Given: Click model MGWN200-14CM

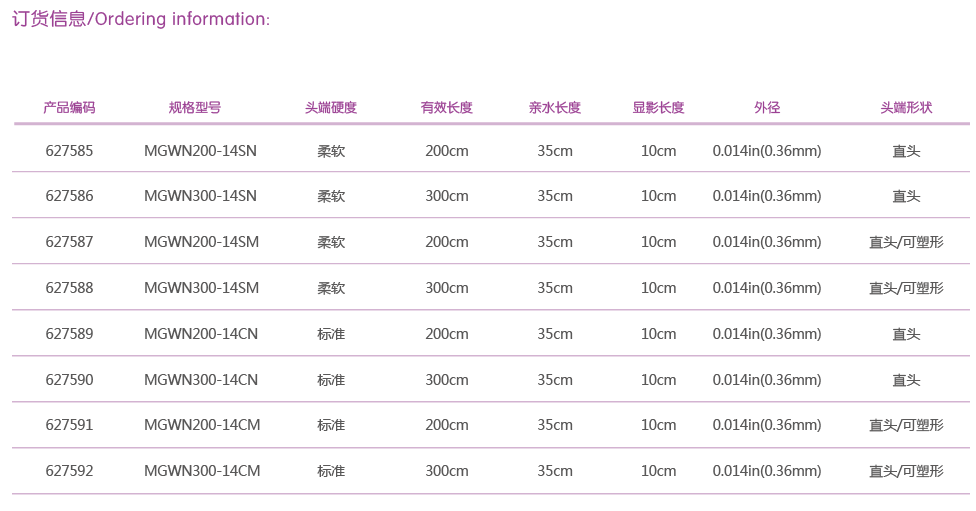Looking at the screenshot, I should click(x=202, y=425).
